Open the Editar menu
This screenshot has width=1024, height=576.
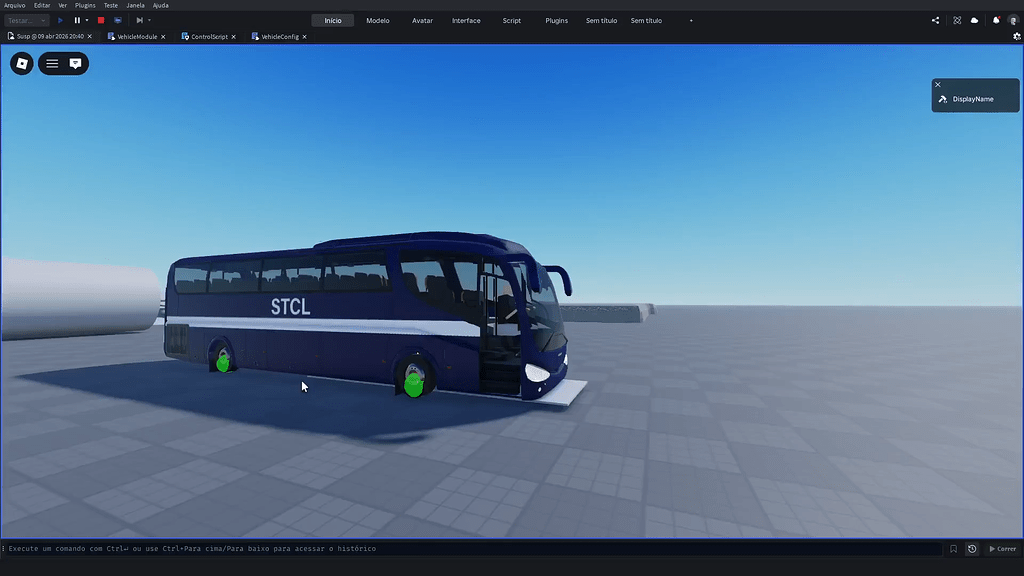42,5
